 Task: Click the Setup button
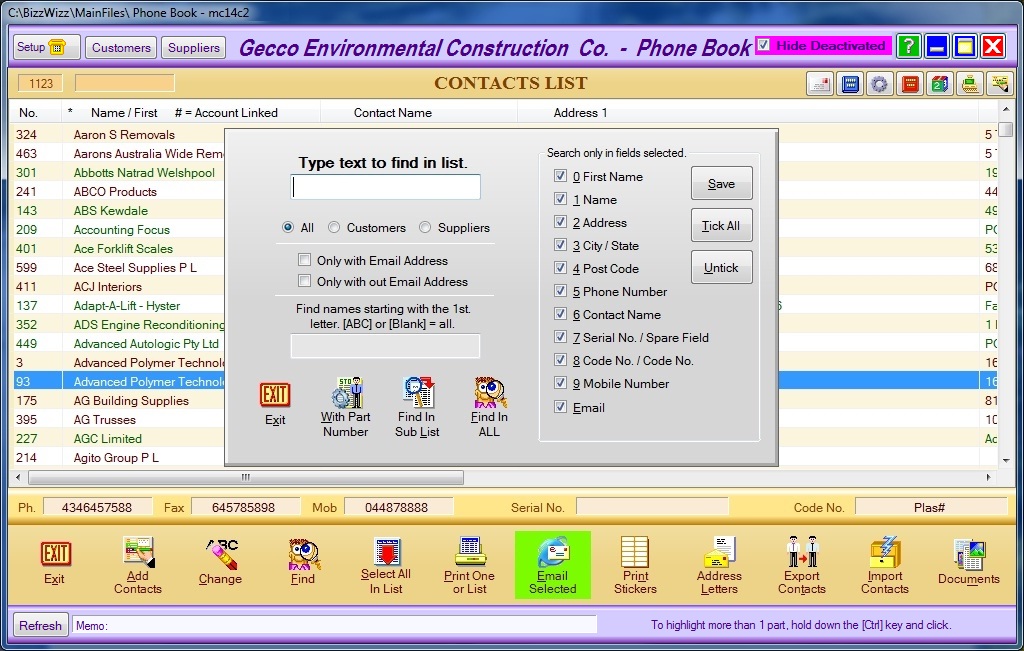[46, 47]
